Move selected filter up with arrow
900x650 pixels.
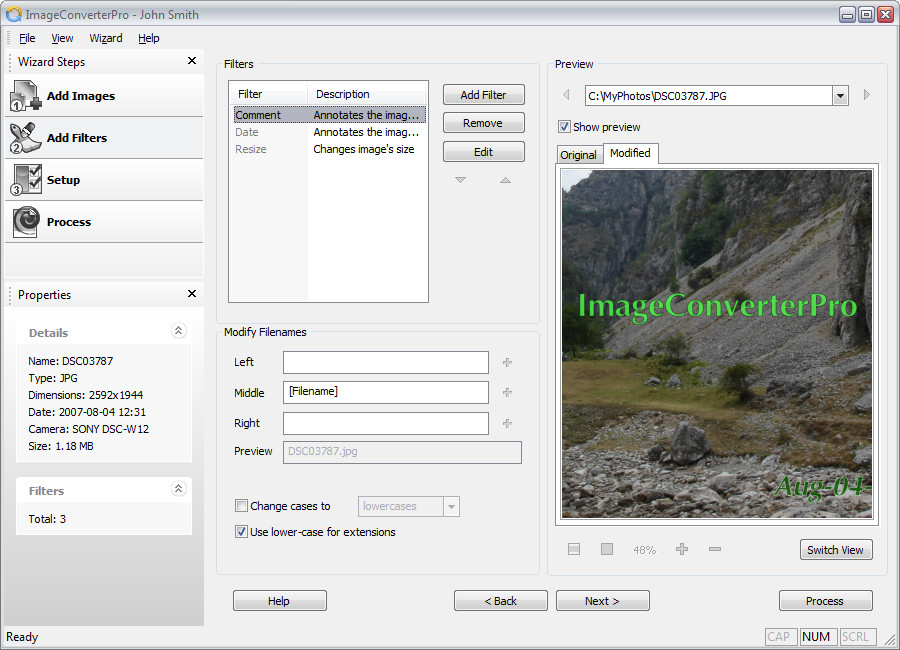coord(505,180)
